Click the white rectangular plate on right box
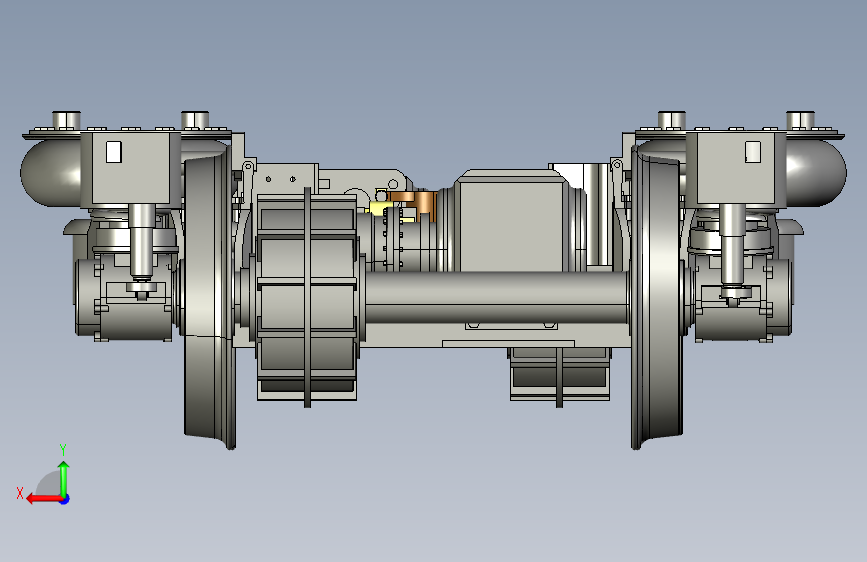Screen dimensions: 867x562 pyautogui.click(x=753, y=152)
